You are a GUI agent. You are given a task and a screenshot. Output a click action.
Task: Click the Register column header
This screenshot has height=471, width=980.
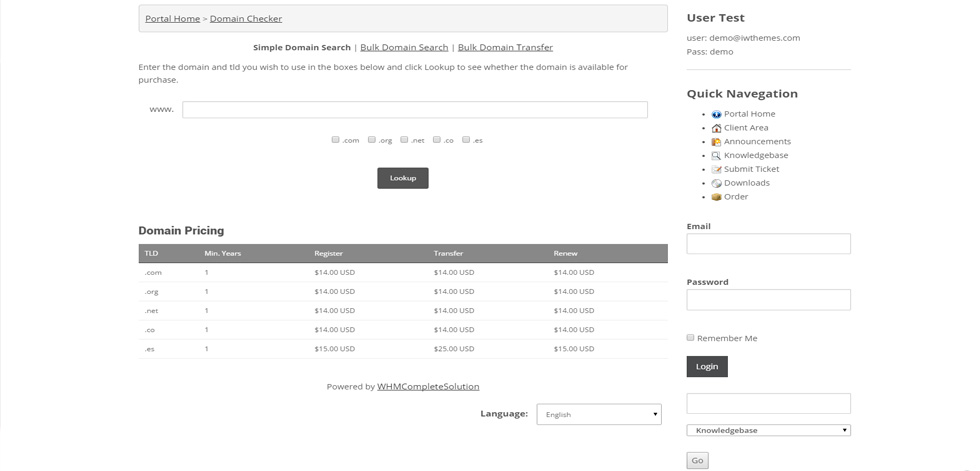point(329,254)
